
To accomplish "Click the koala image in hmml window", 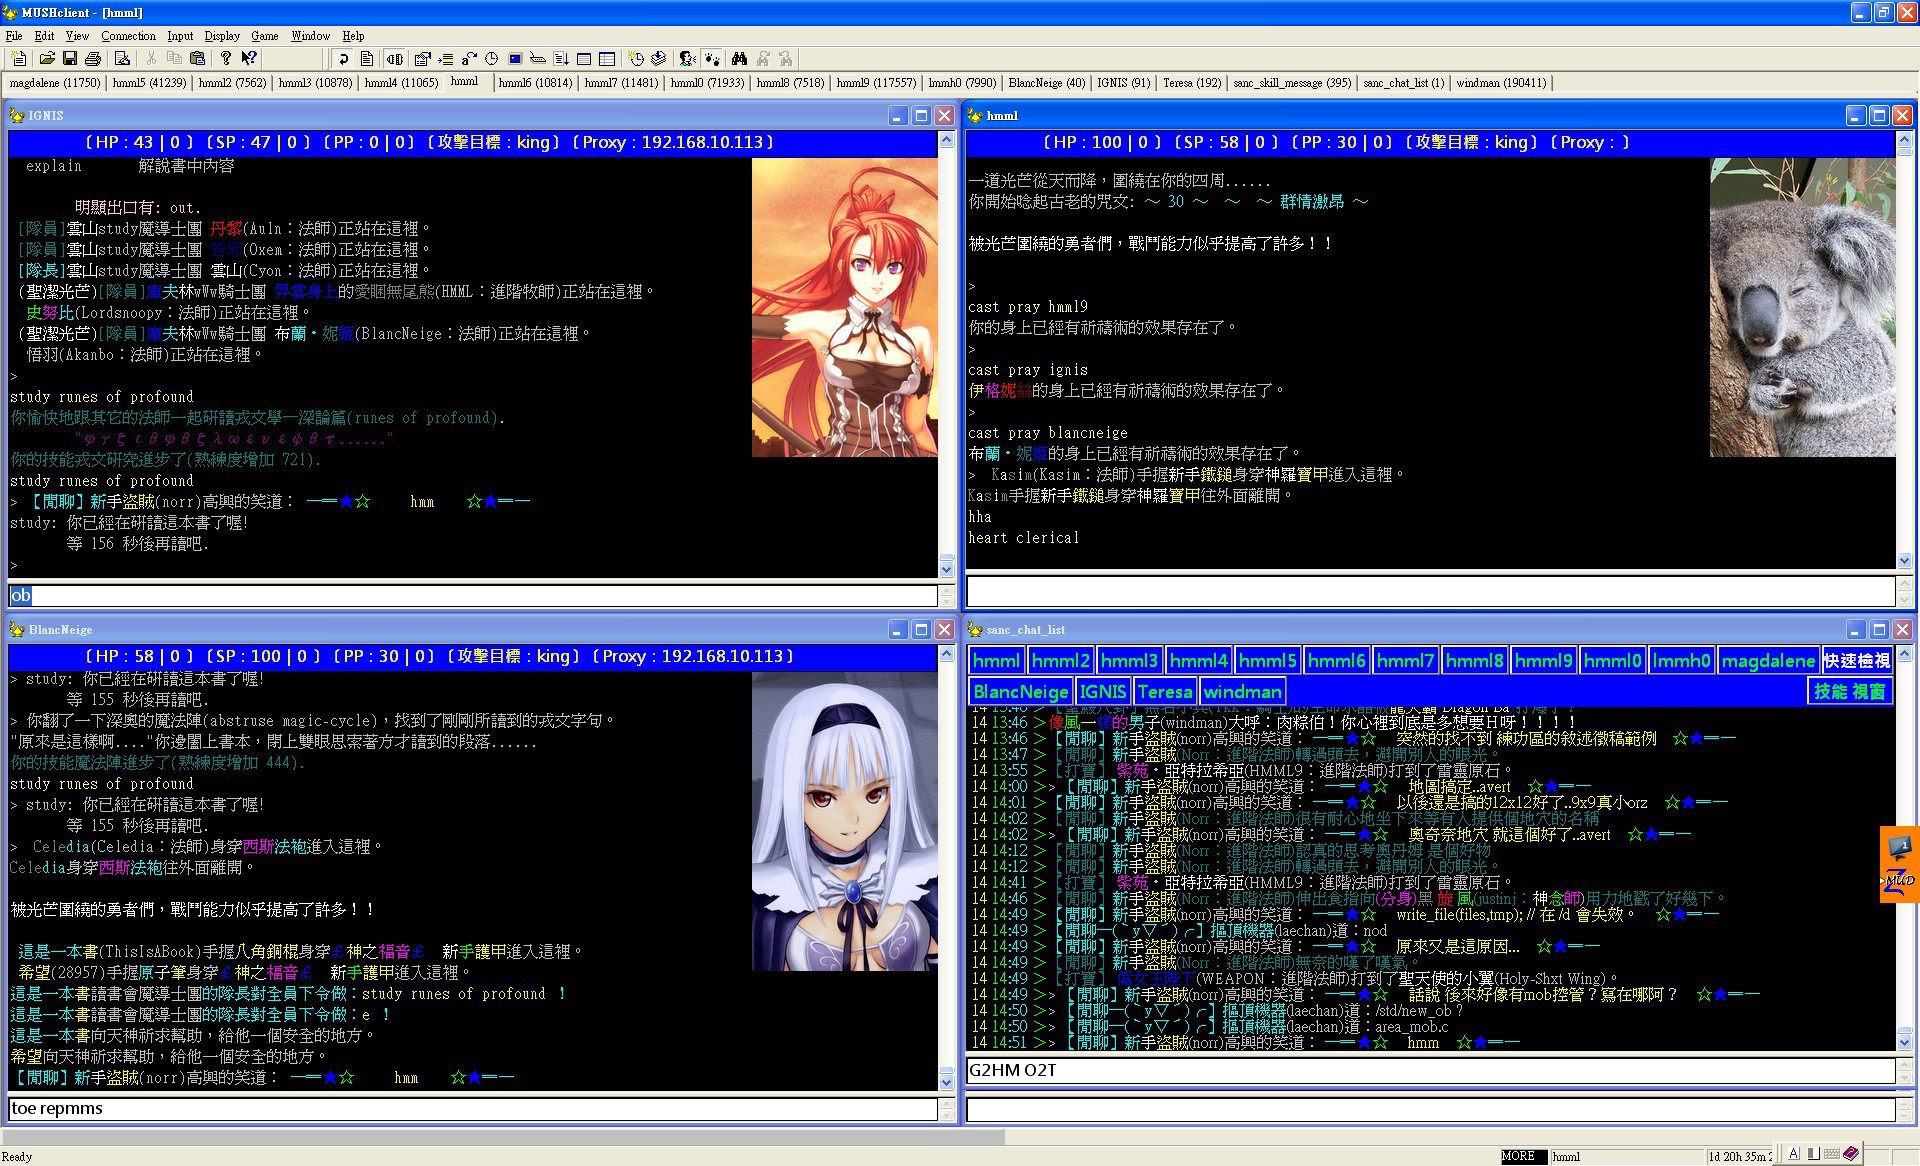I will [x=1802, y=307].
